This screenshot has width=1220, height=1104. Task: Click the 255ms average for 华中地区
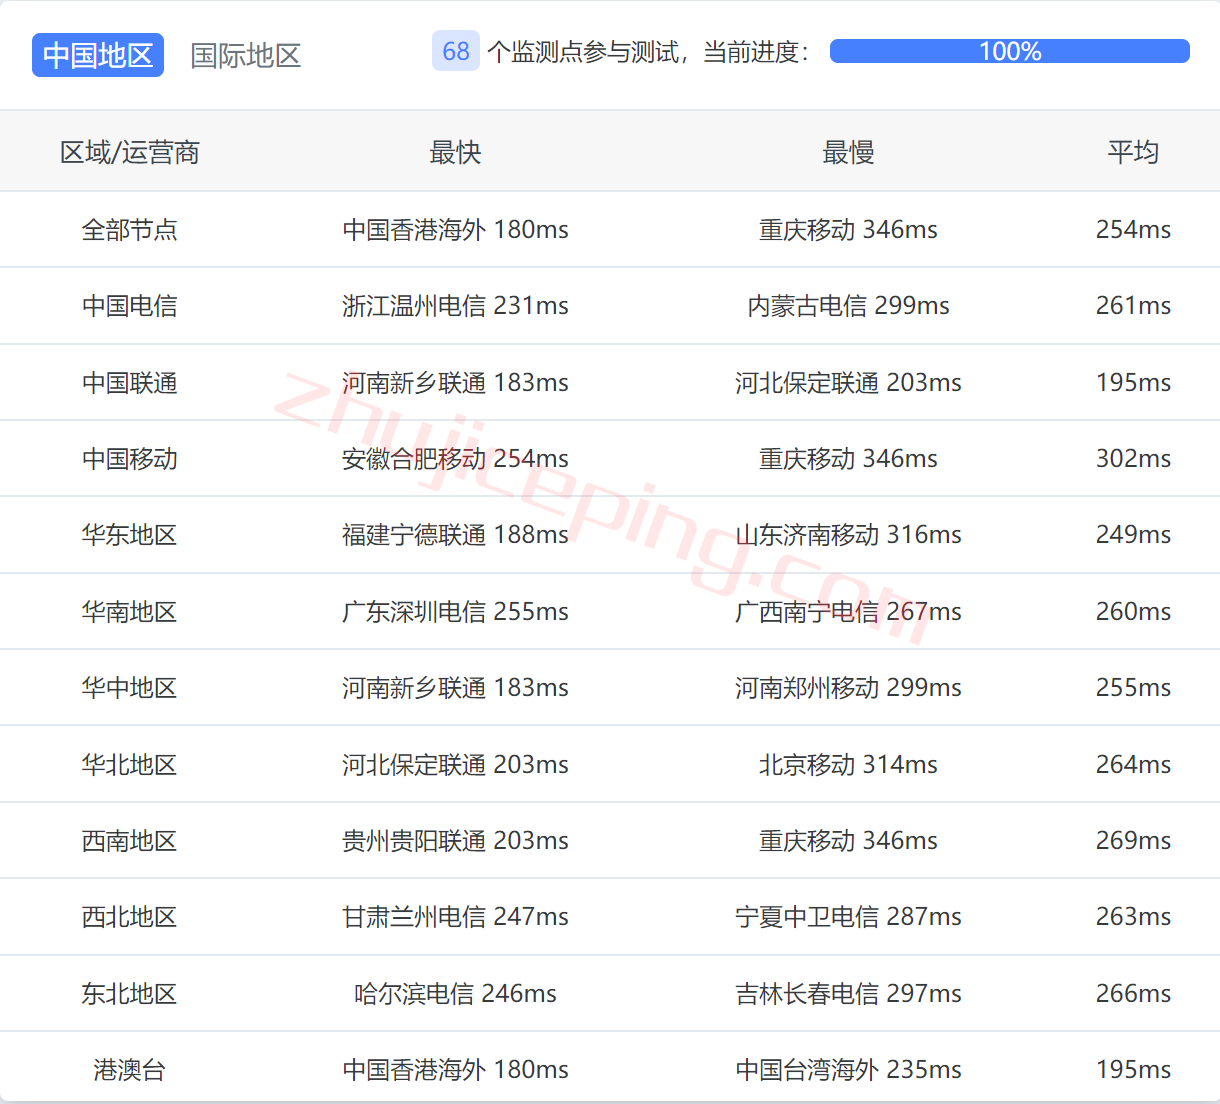[1133, 688]
